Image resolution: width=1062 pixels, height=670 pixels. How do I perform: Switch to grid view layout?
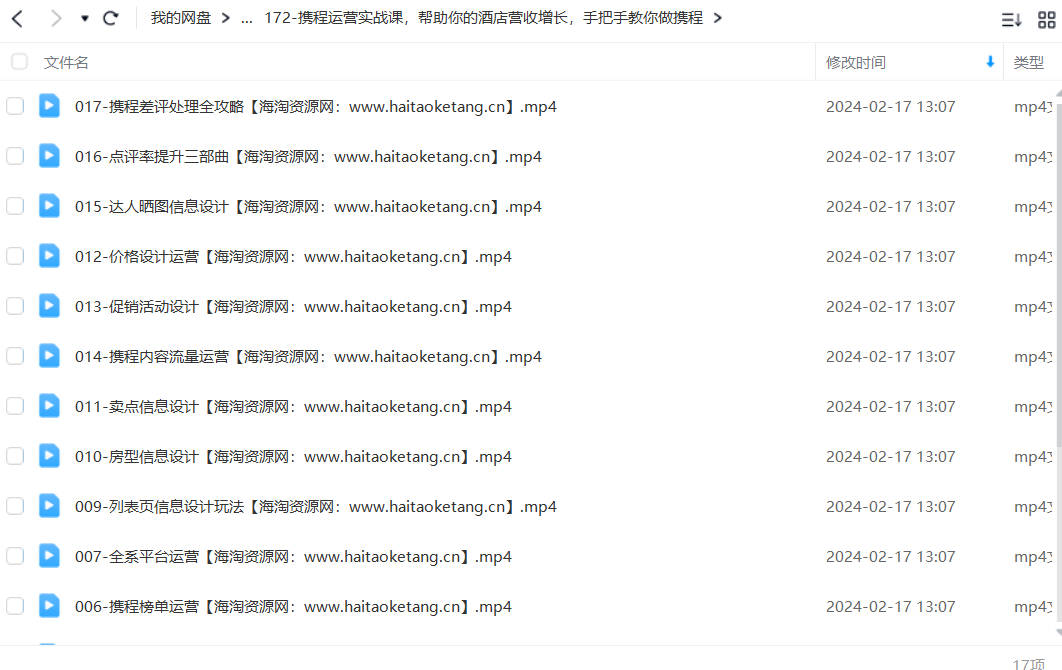tap(1046, 20)
